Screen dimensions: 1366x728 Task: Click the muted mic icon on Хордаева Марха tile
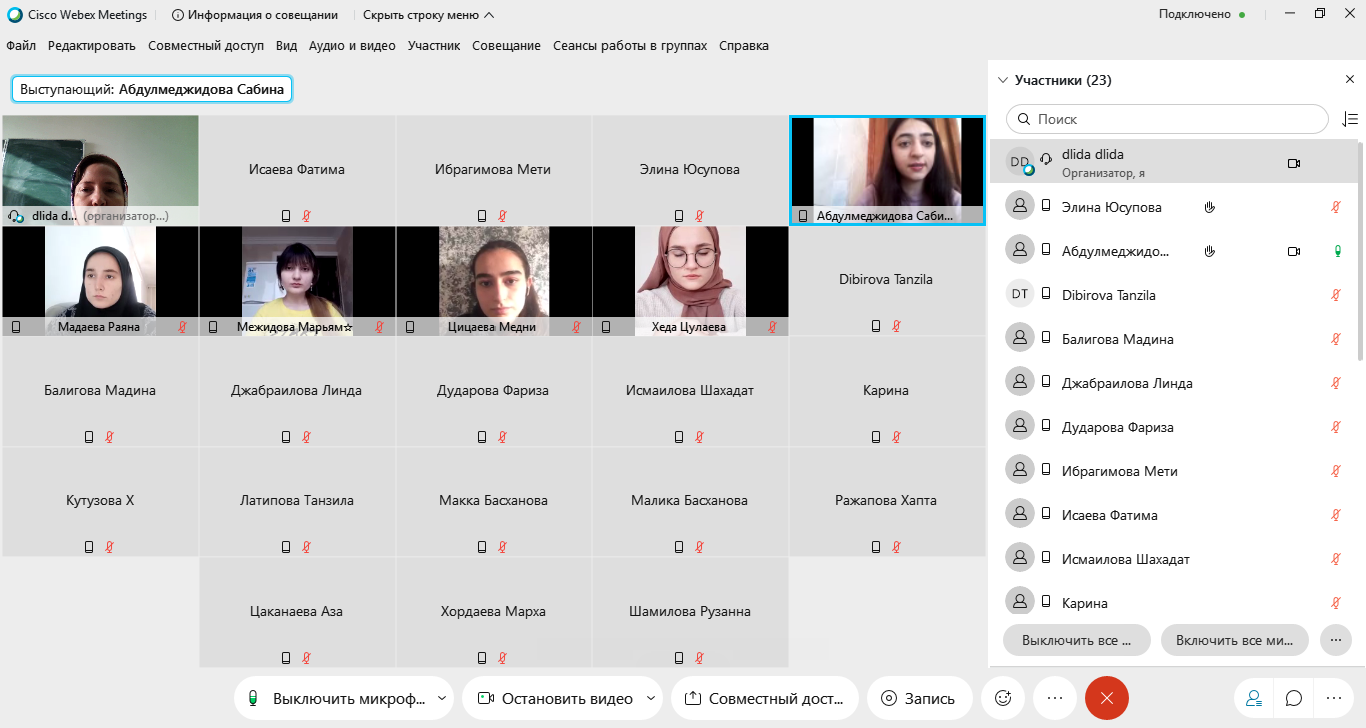point(503,658)
